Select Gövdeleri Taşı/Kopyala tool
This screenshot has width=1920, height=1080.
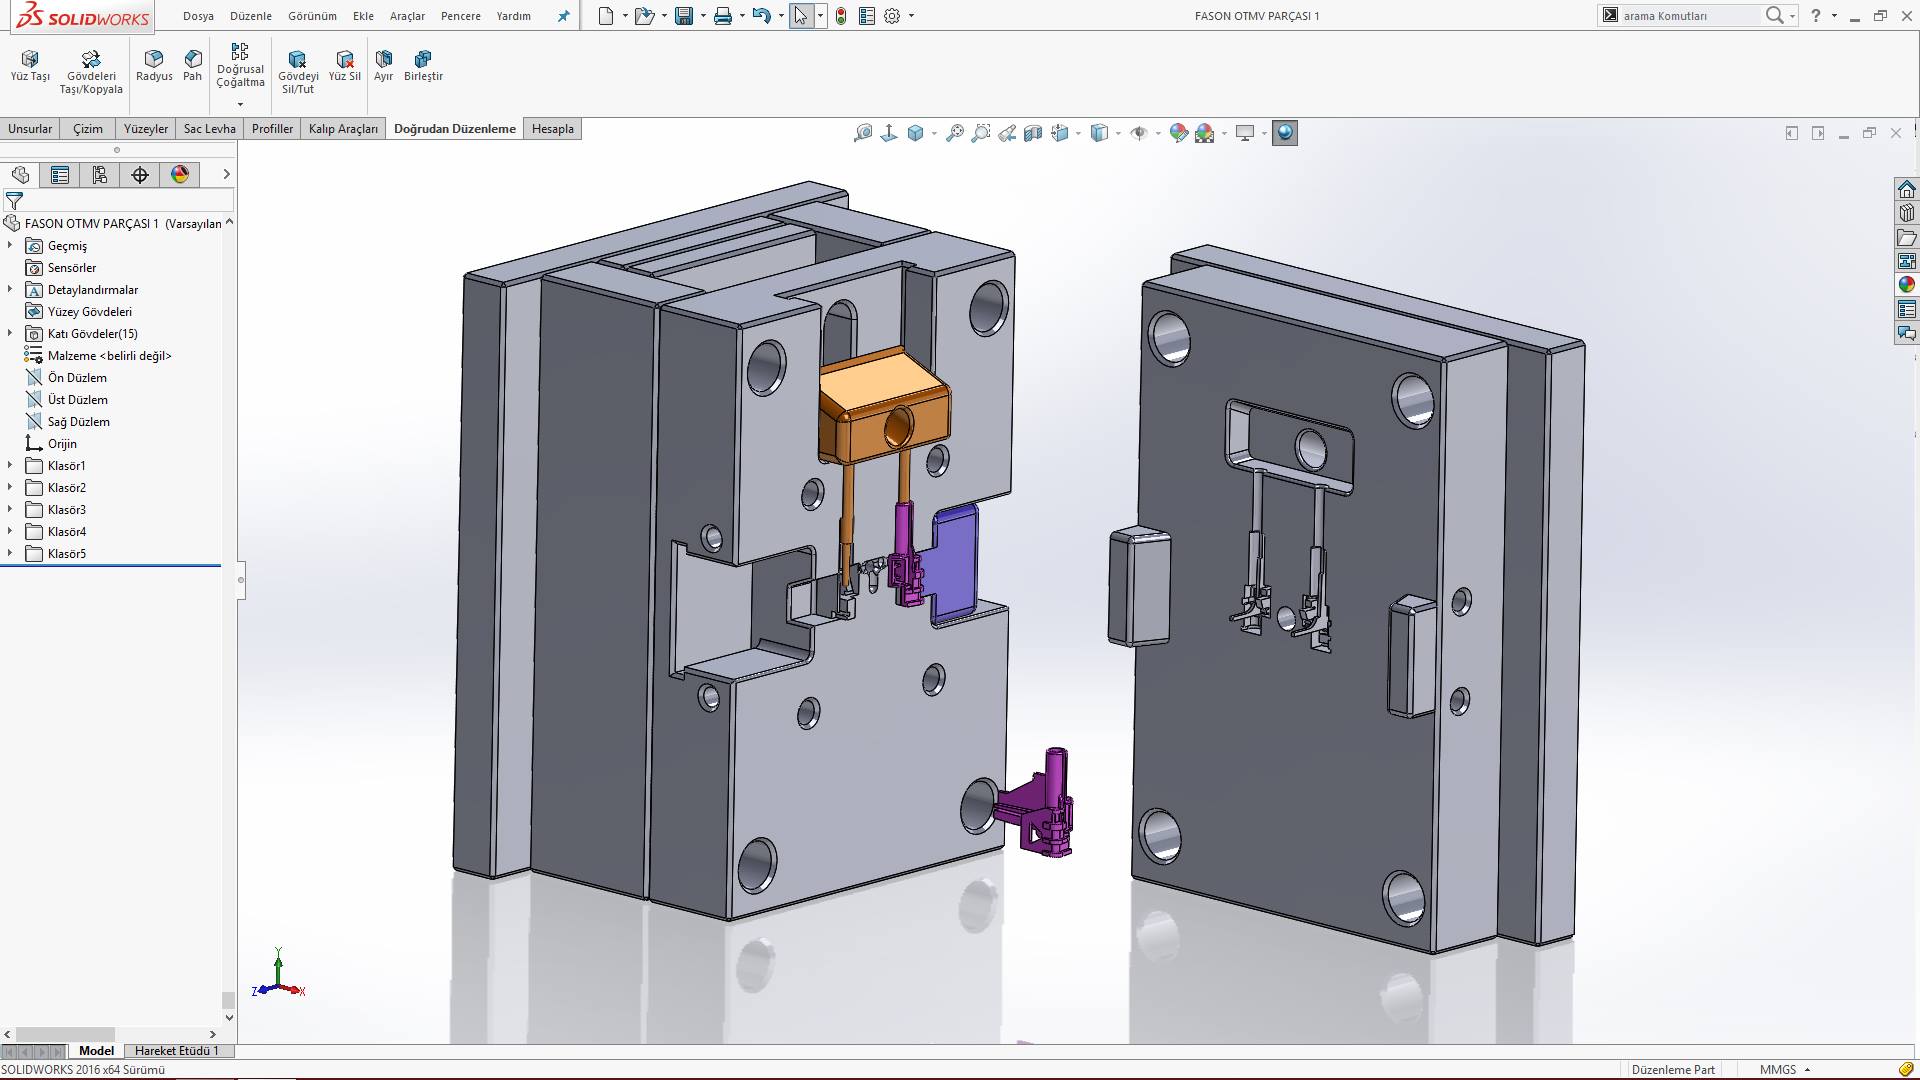[91, 72]
